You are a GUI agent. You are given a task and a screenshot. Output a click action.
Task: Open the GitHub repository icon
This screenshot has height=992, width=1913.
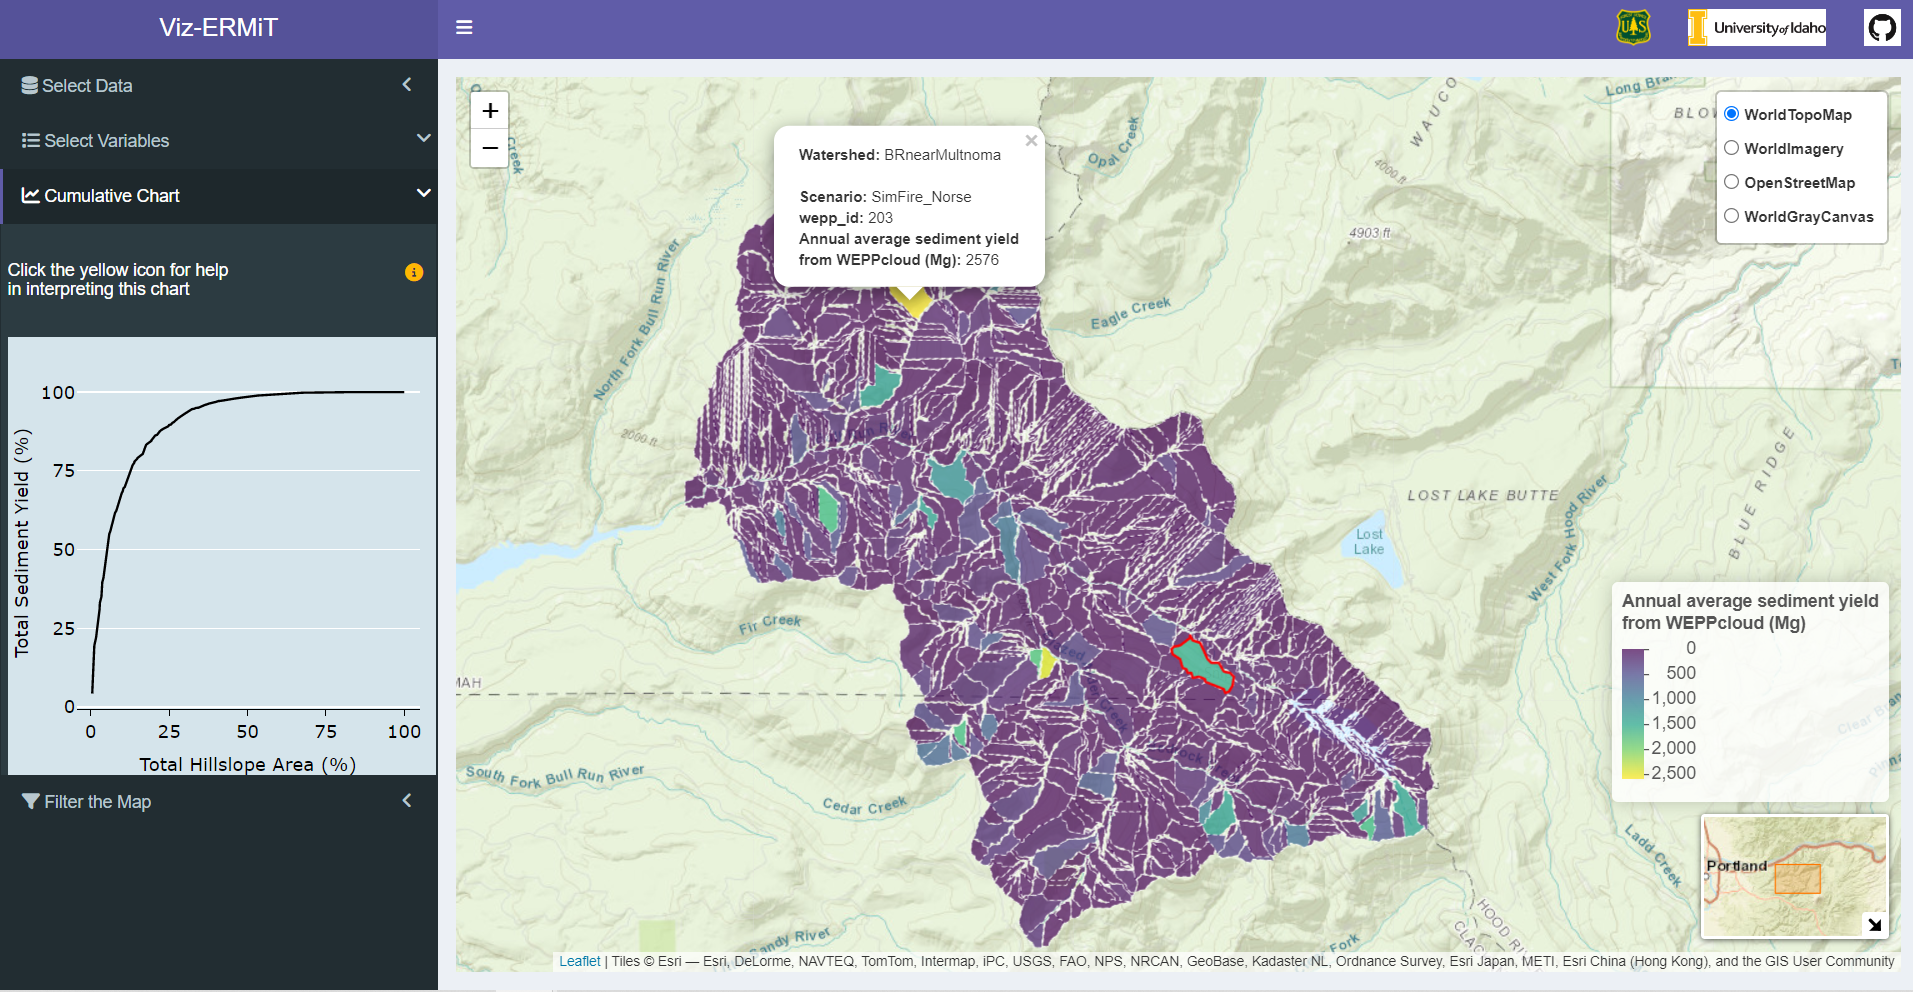pos(1882,27)
